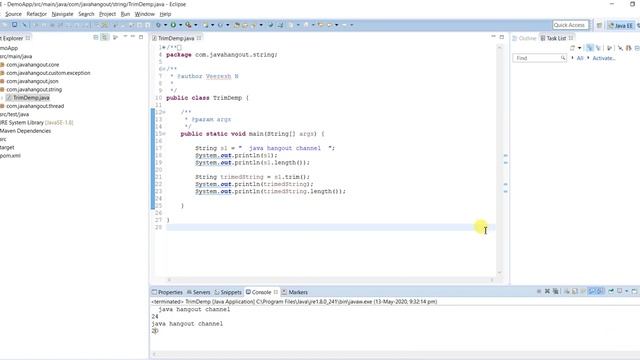Open the External Tools dropdown arrow

tap(196, 25)
